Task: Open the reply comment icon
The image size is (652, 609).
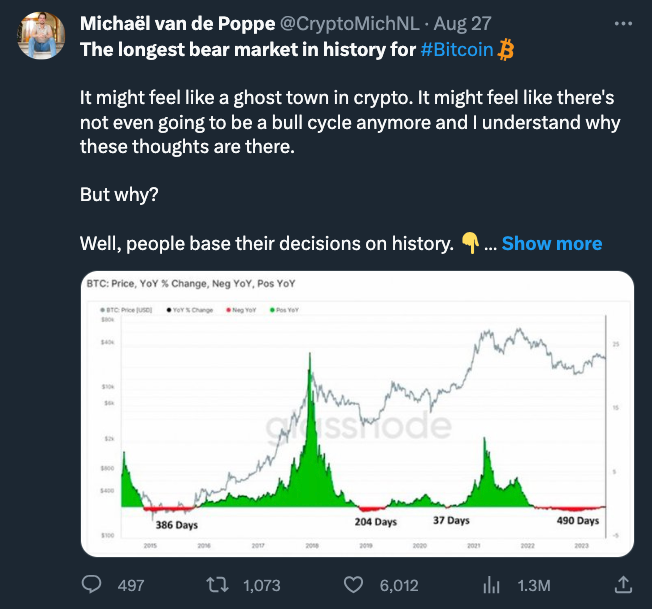Action: click(91, 584)
